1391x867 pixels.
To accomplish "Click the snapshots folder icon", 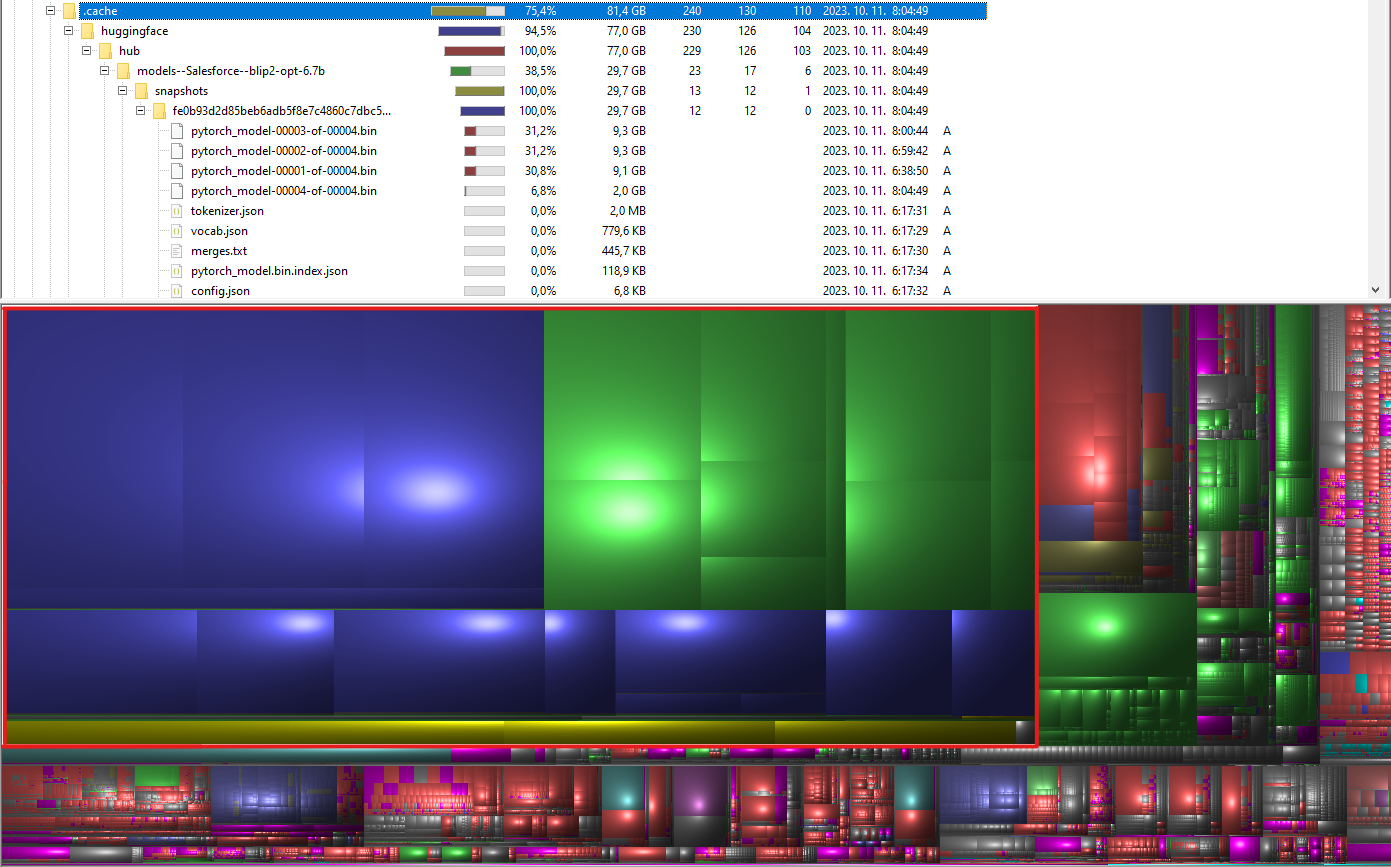I will tap(143, 91).
